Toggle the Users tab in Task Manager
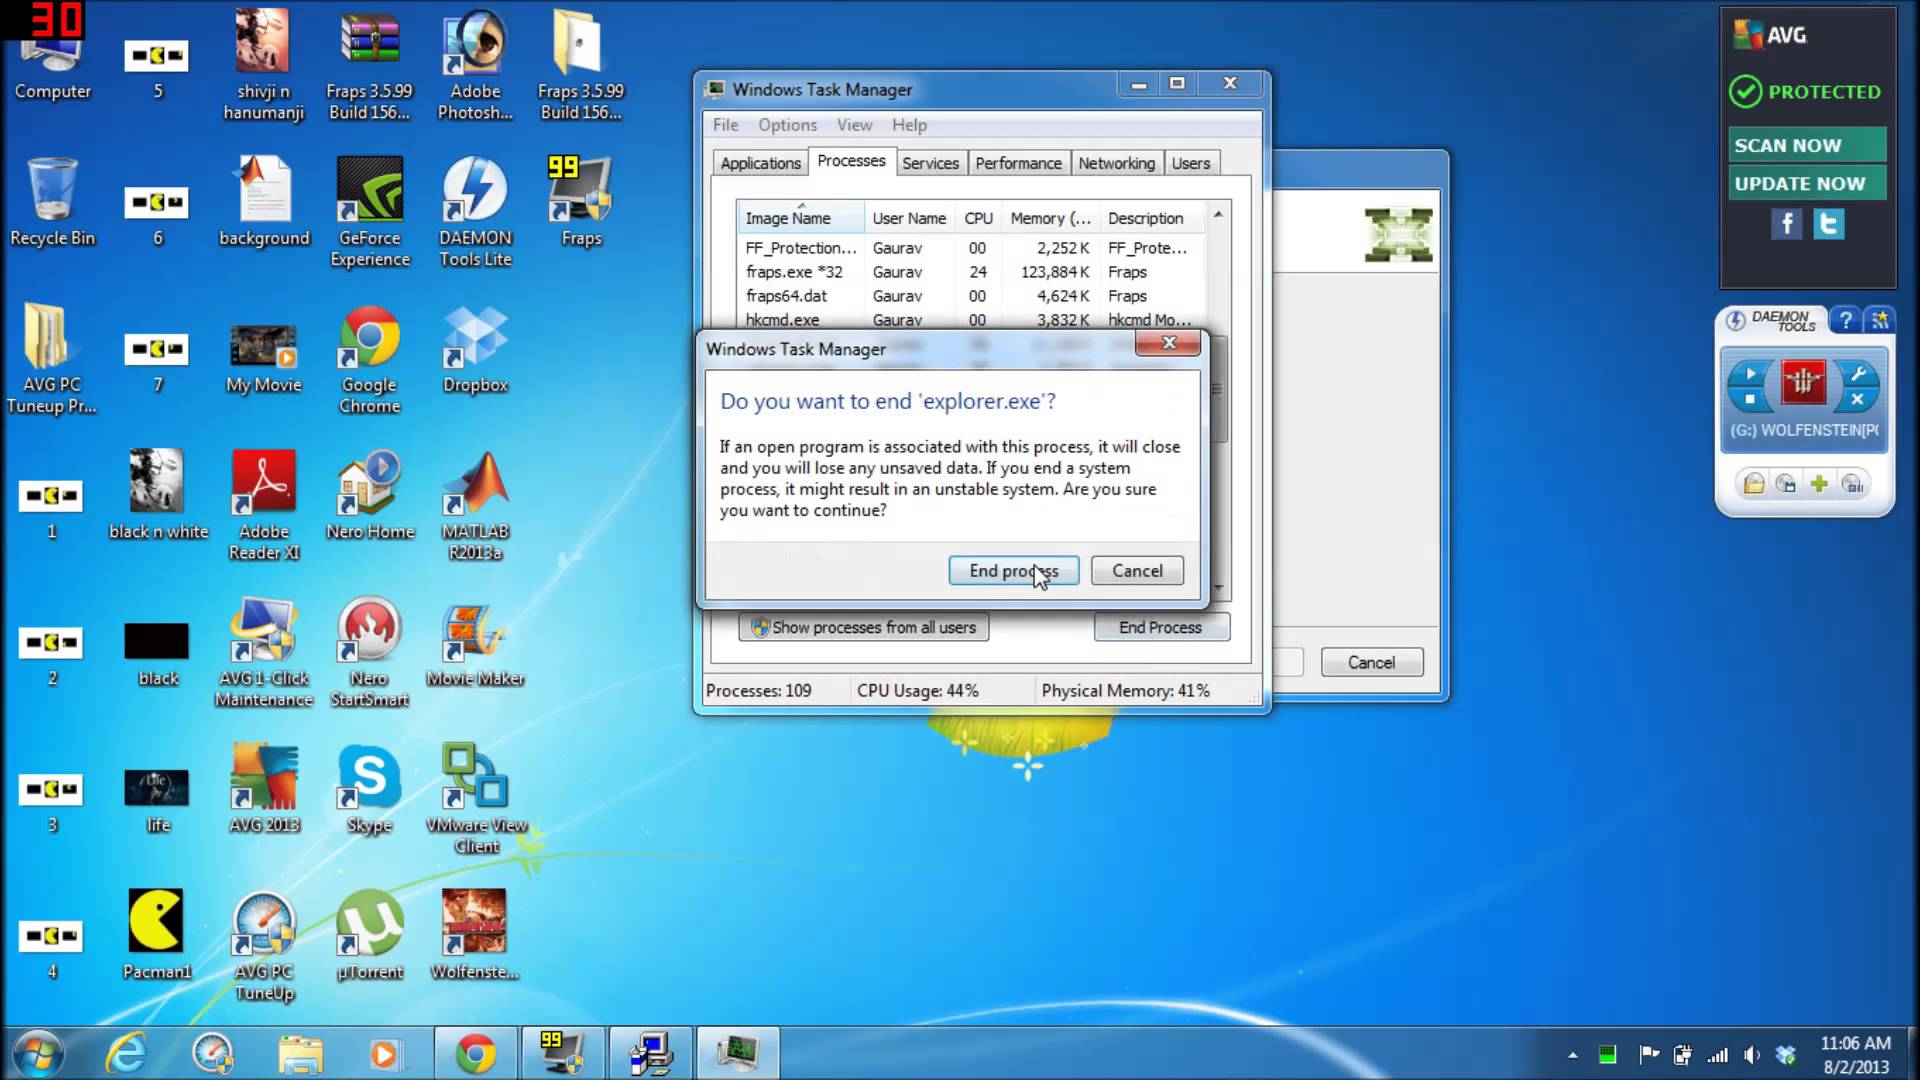 (1189, 162)
